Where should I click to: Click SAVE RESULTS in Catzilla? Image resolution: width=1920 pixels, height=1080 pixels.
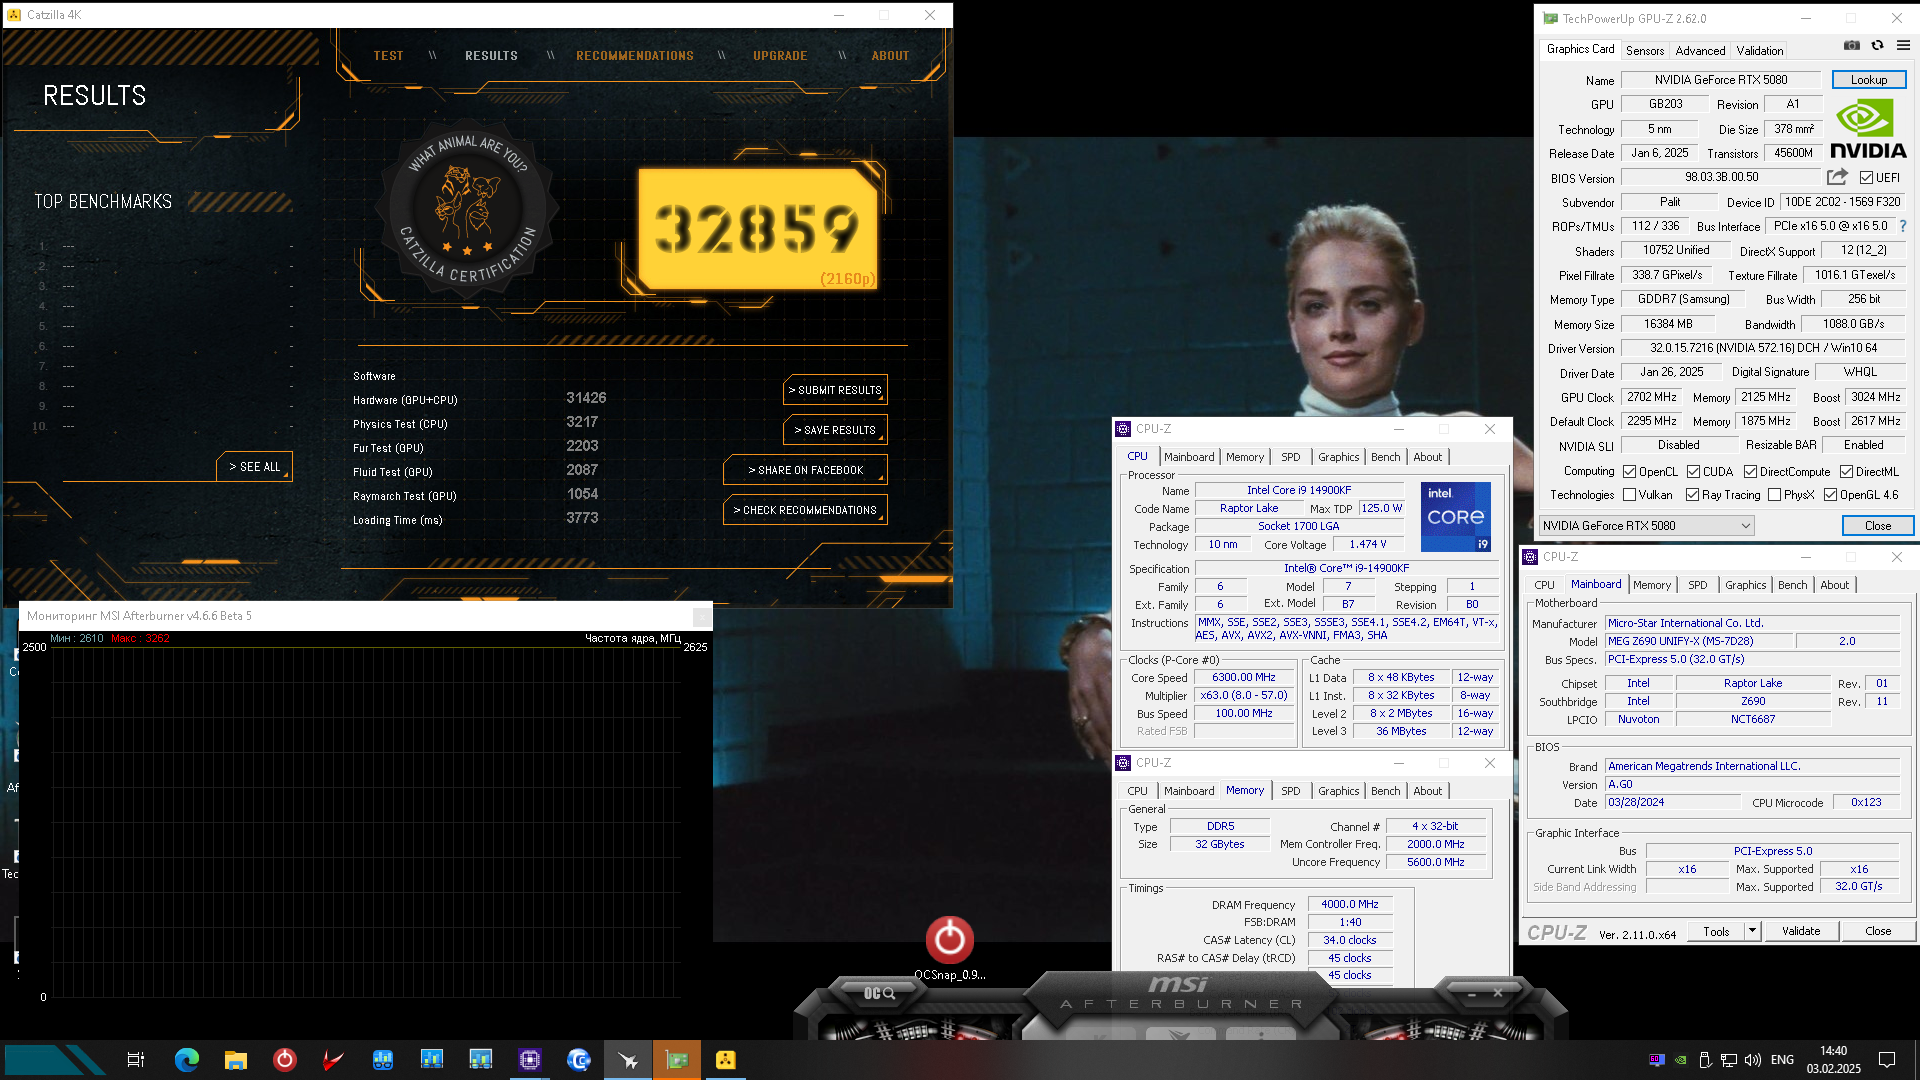(x=835, y=430)
